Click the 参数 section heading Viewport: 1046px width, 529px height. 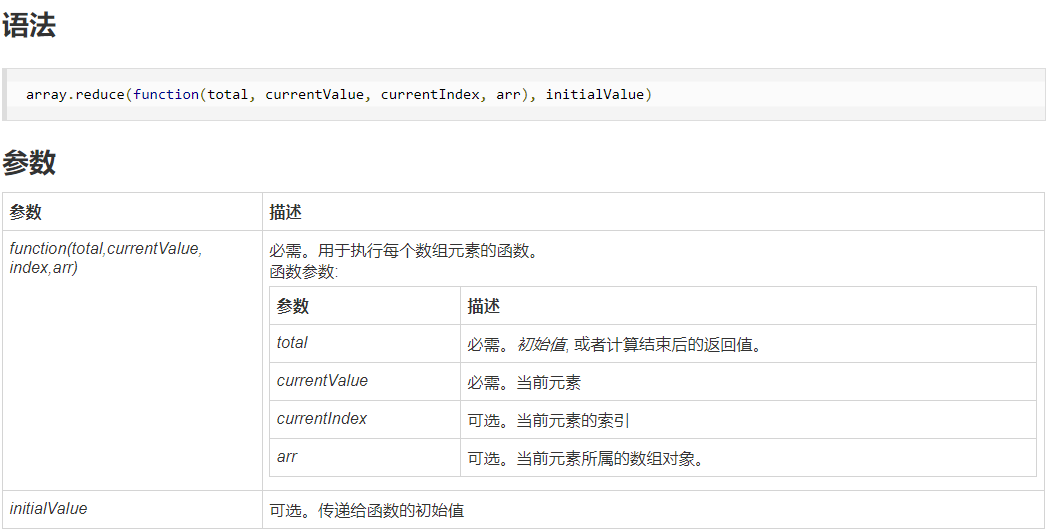tap(29, 163)
